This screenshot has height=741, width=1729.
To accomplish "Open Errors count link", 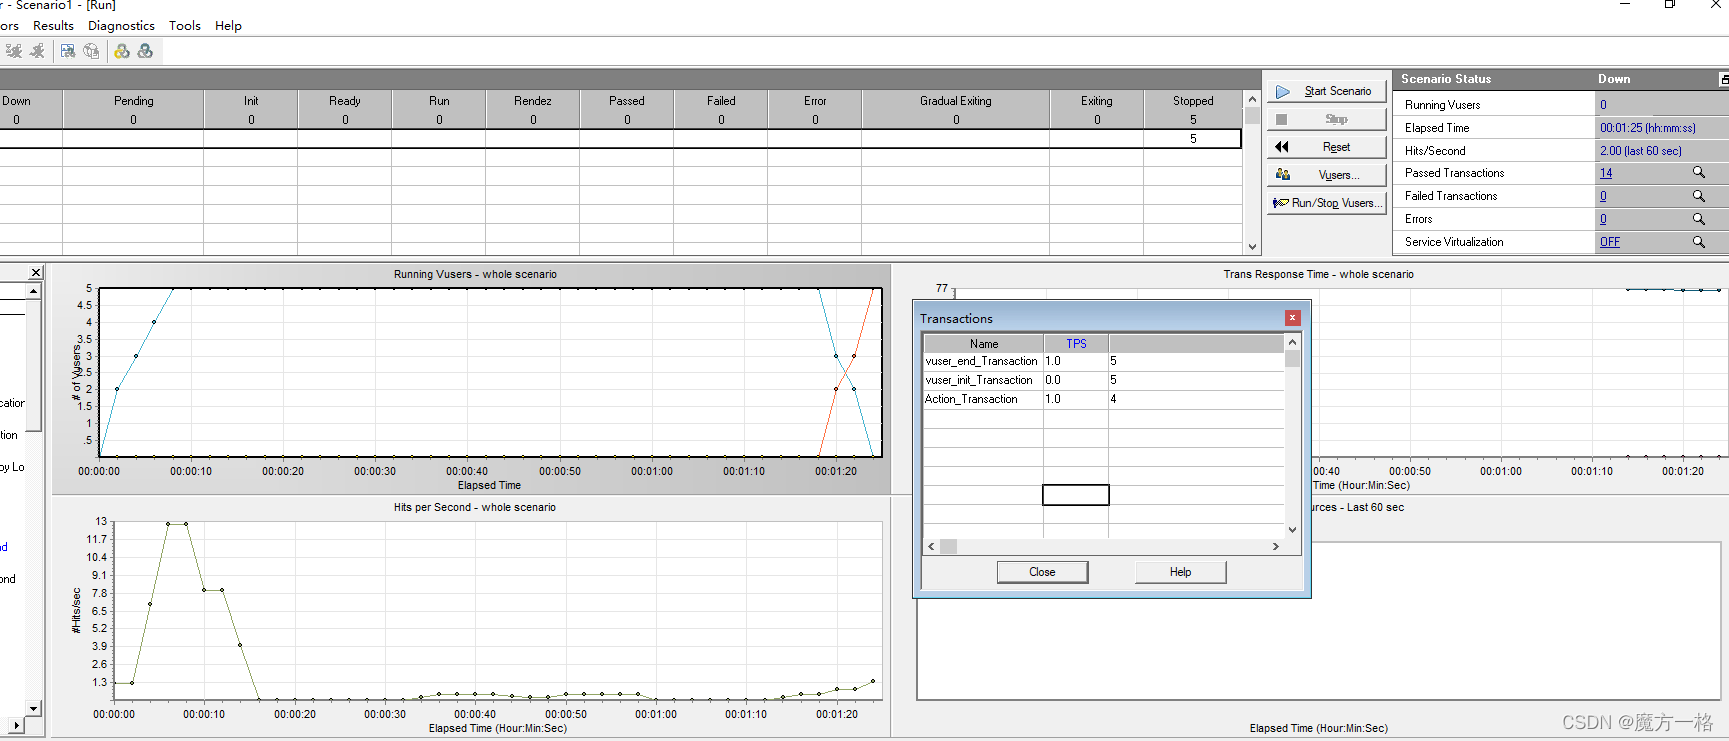I will [x=1603, y=219].
